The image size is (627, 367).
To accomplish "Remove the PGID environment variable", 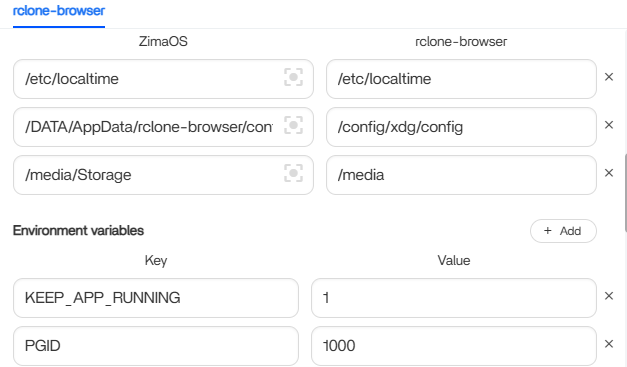I will (609, 344).
